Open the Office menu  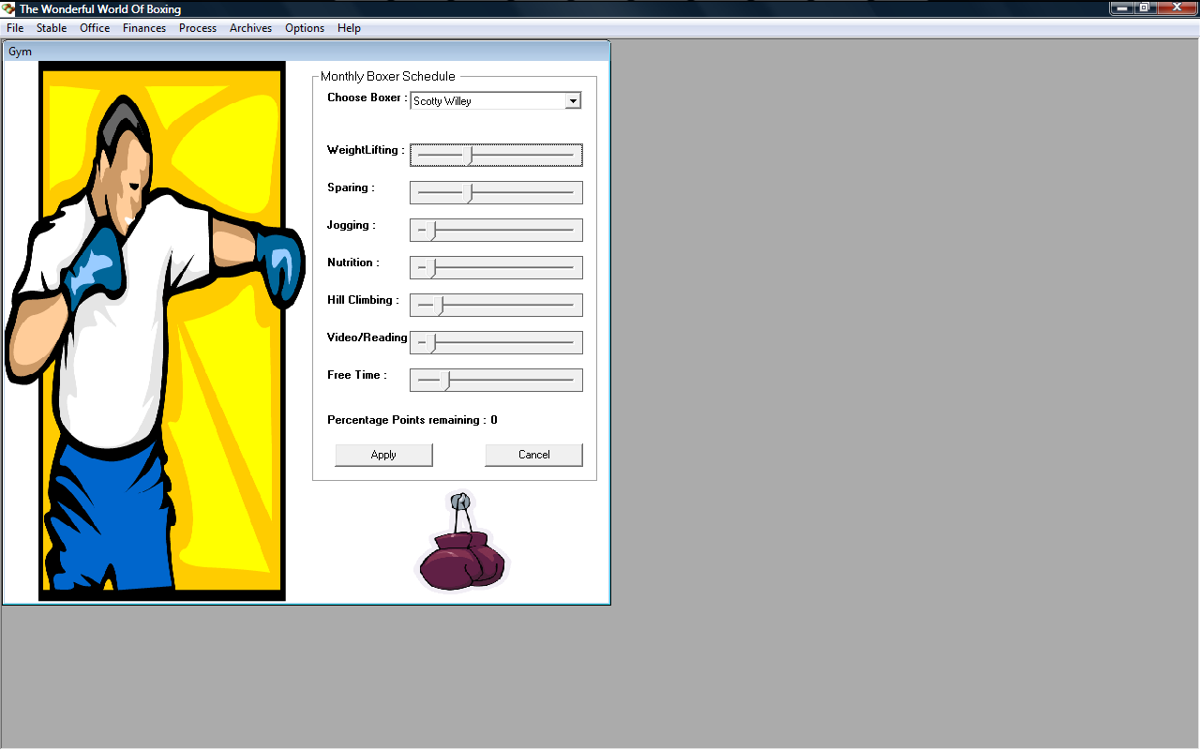pos(95,28)
